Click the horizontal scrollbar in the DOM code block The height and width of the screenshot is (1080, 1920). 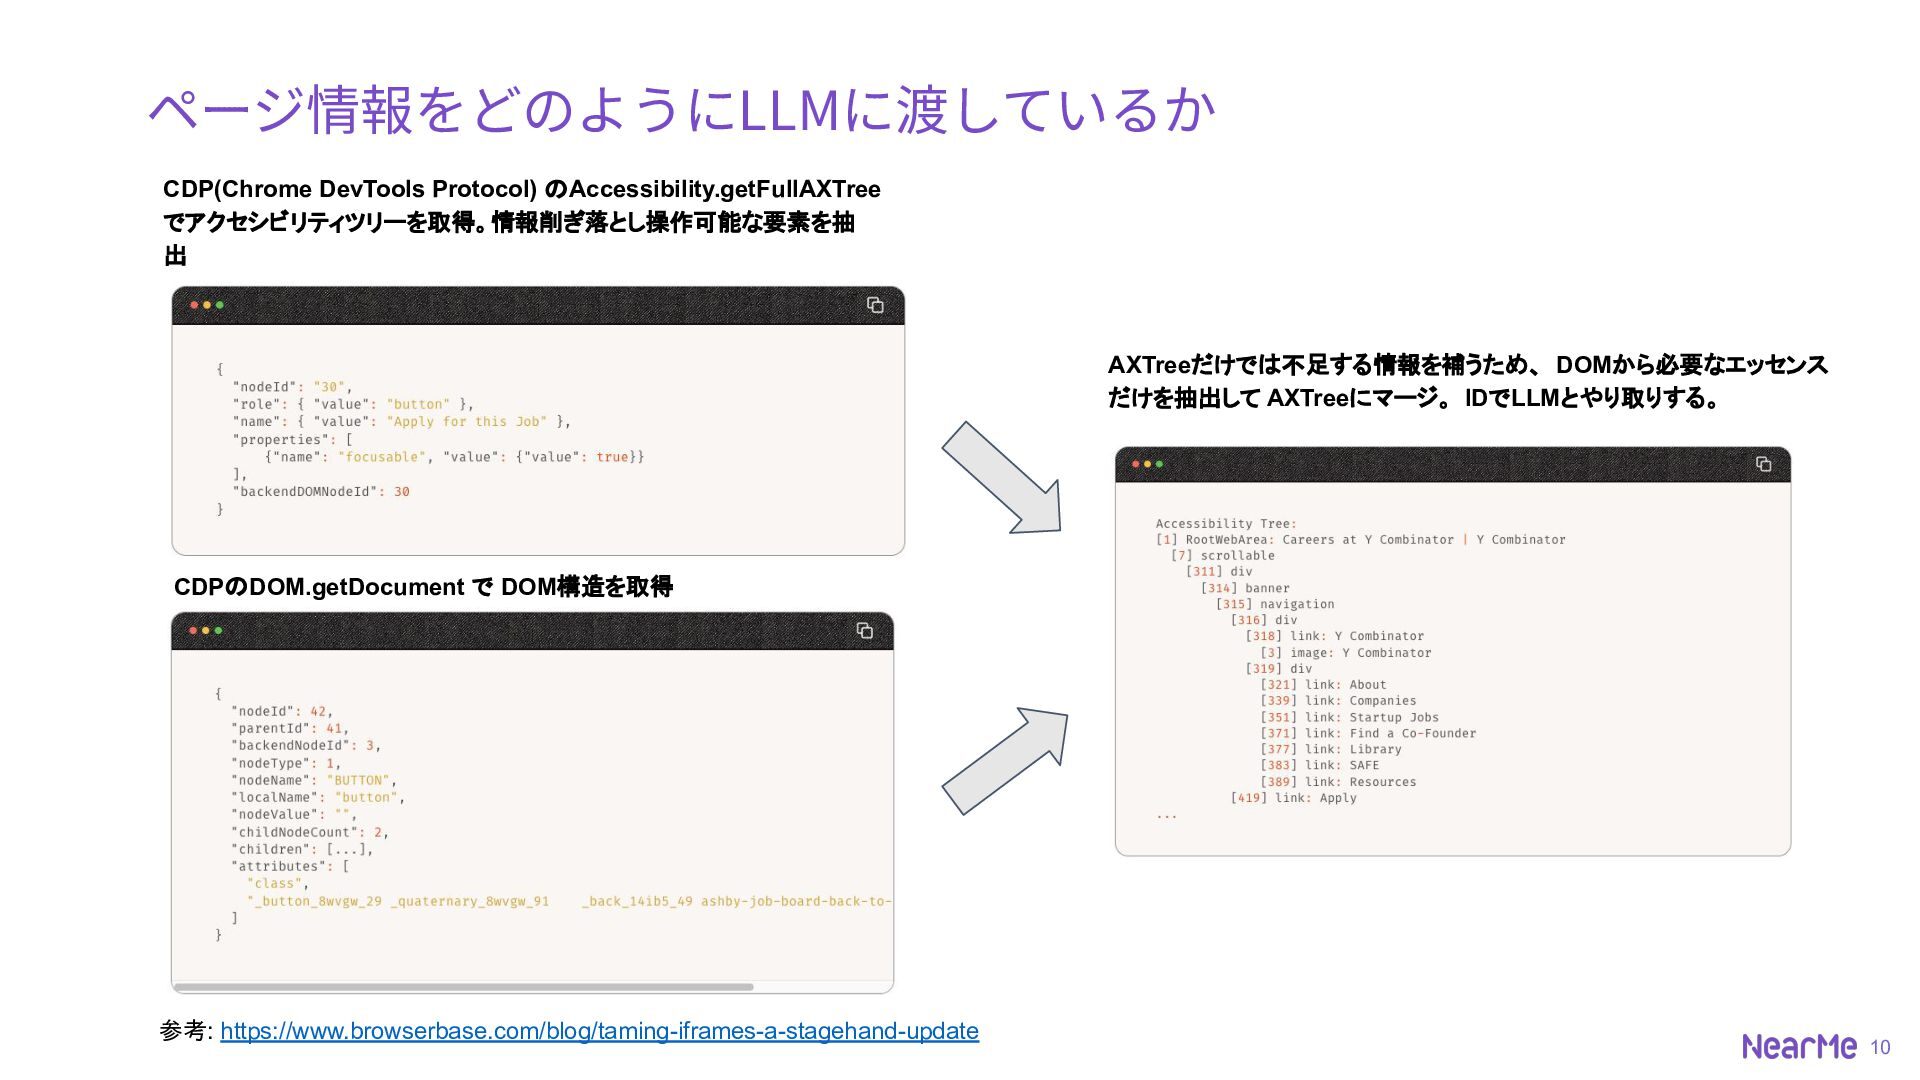464,987
